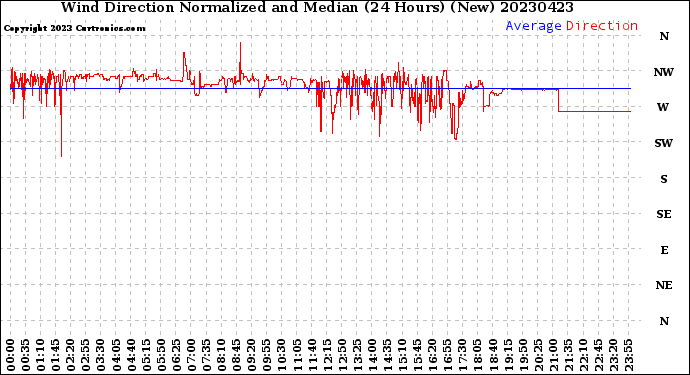Screen dimensions: 690x375
Task: Click the "22:10" time axis label
Action: pos(583,355)
